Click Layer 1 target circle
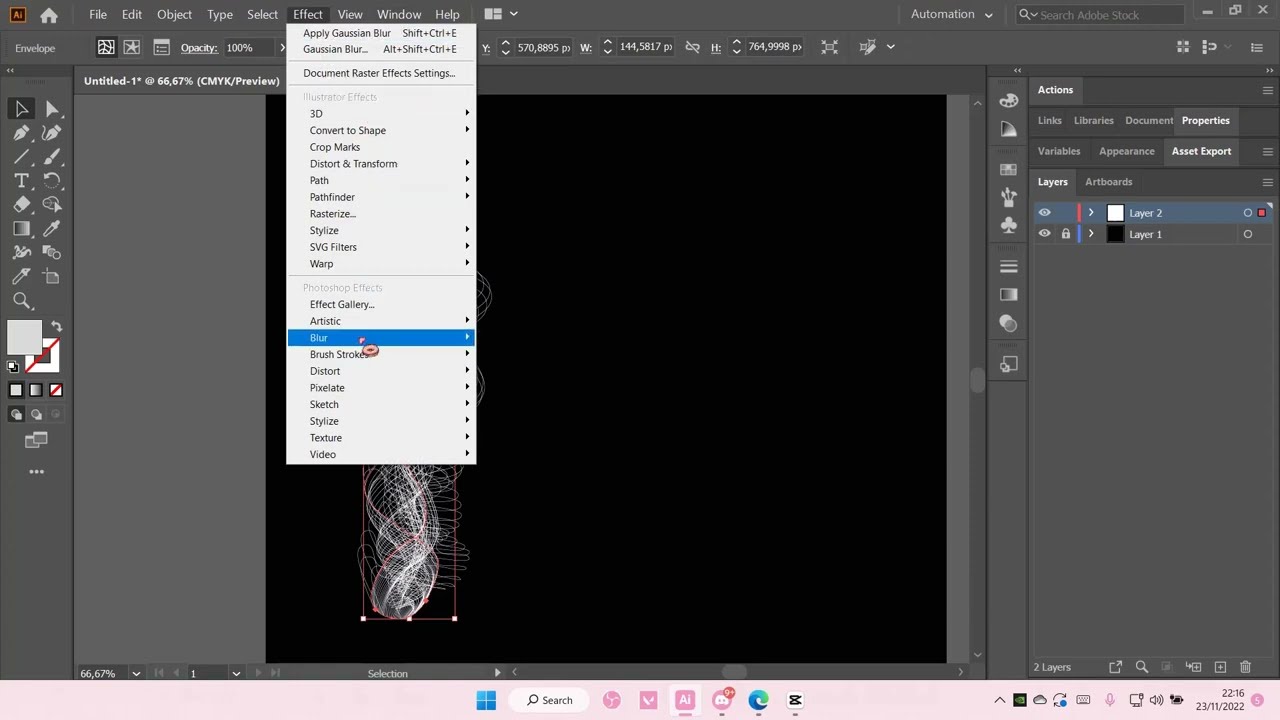1280x720 pixels. [1247, 234]
